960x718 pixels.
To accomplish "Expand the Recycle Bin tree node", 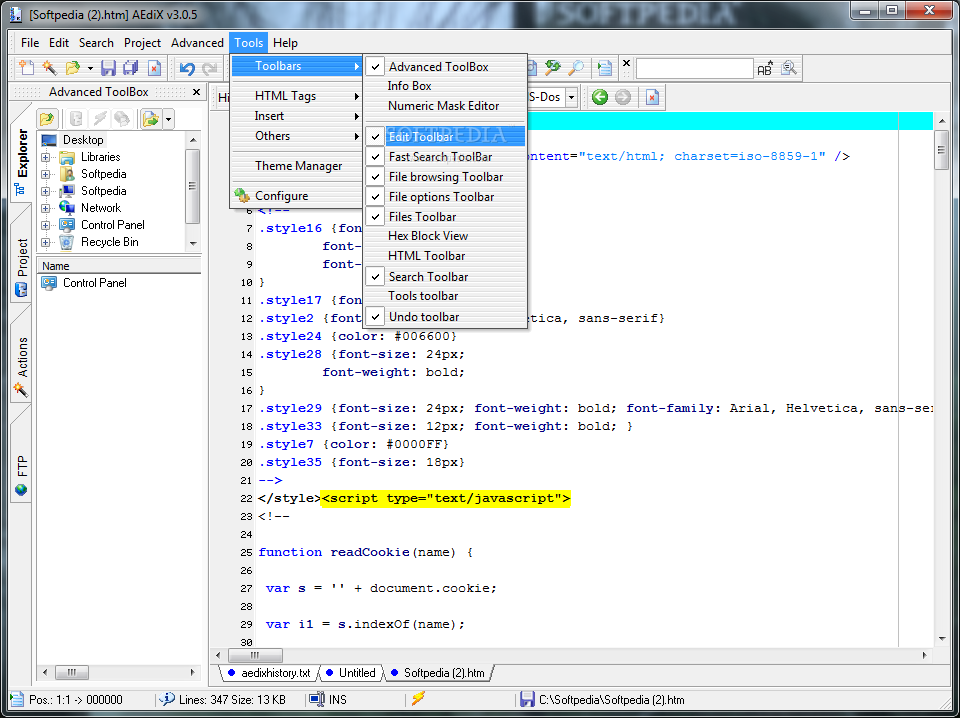I will coord(45,242).
